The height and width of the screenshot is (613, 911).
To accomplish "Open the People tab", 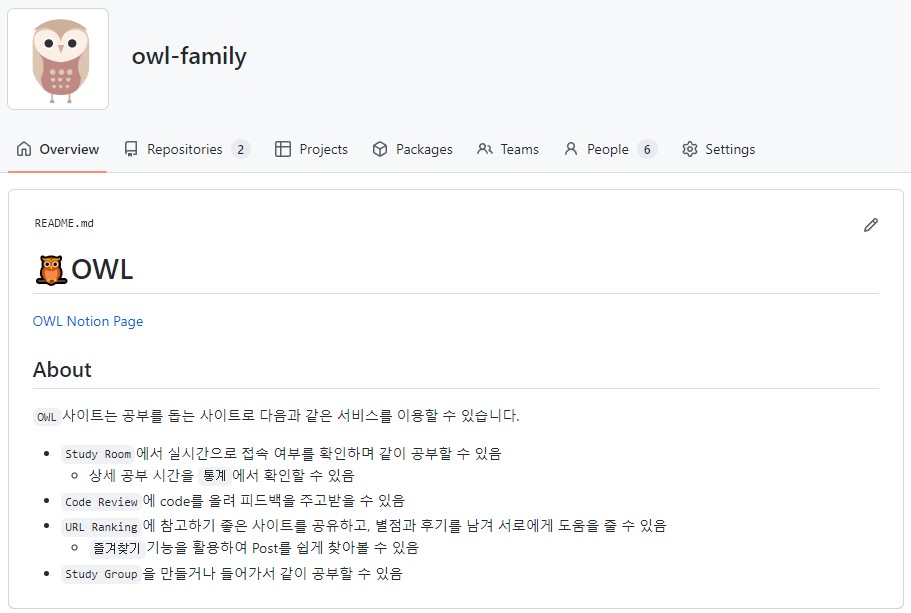I will pos(607,149).
